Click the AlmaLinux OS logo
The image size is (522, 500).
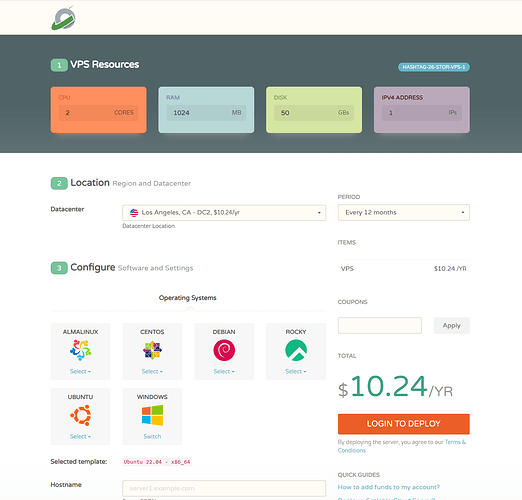click(80, 350)
